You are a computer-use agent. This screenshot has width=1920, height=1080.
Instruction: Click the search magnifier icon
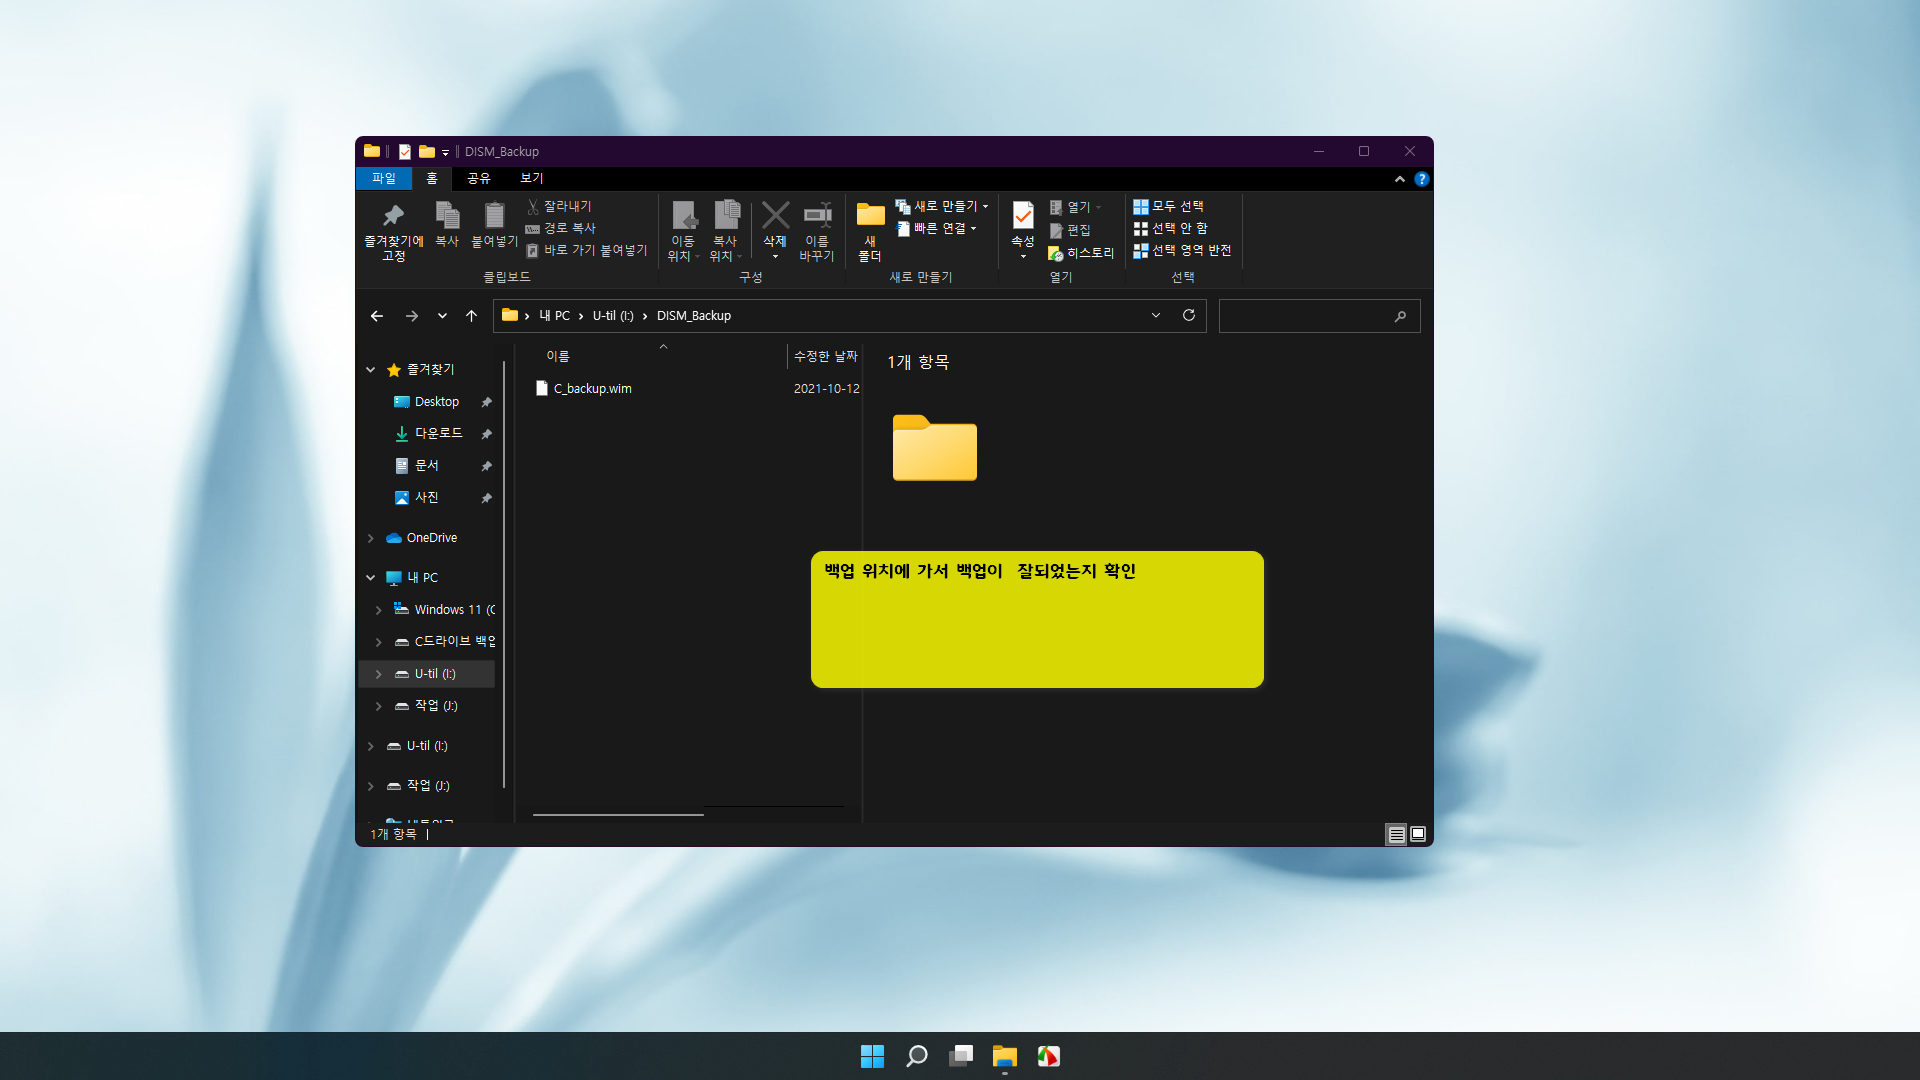coord(1400,316)
